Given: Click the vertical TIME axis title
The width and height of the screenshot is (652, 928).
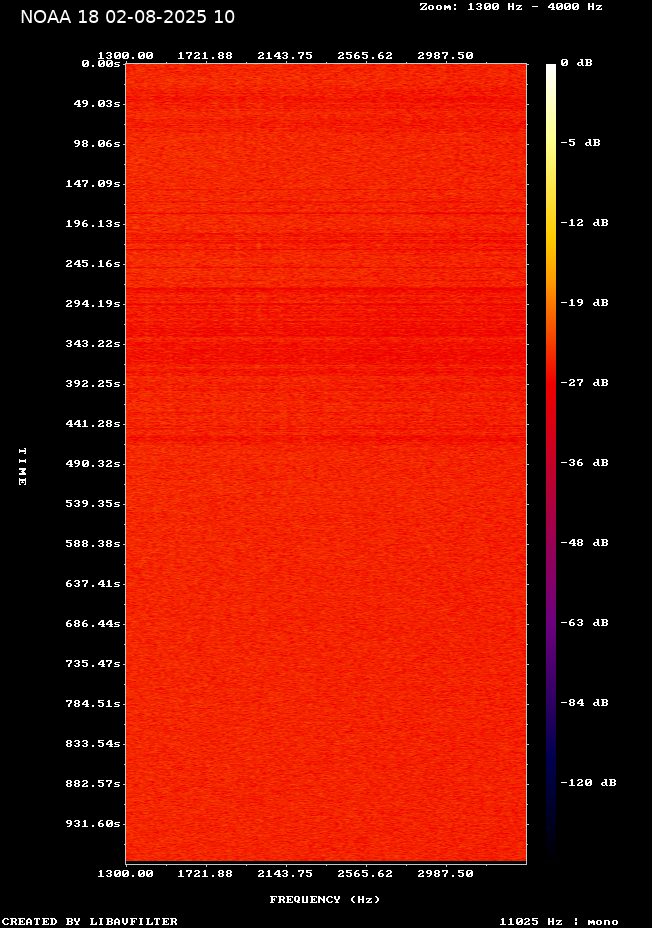Looking at the screenshot, I should point(22,466).
